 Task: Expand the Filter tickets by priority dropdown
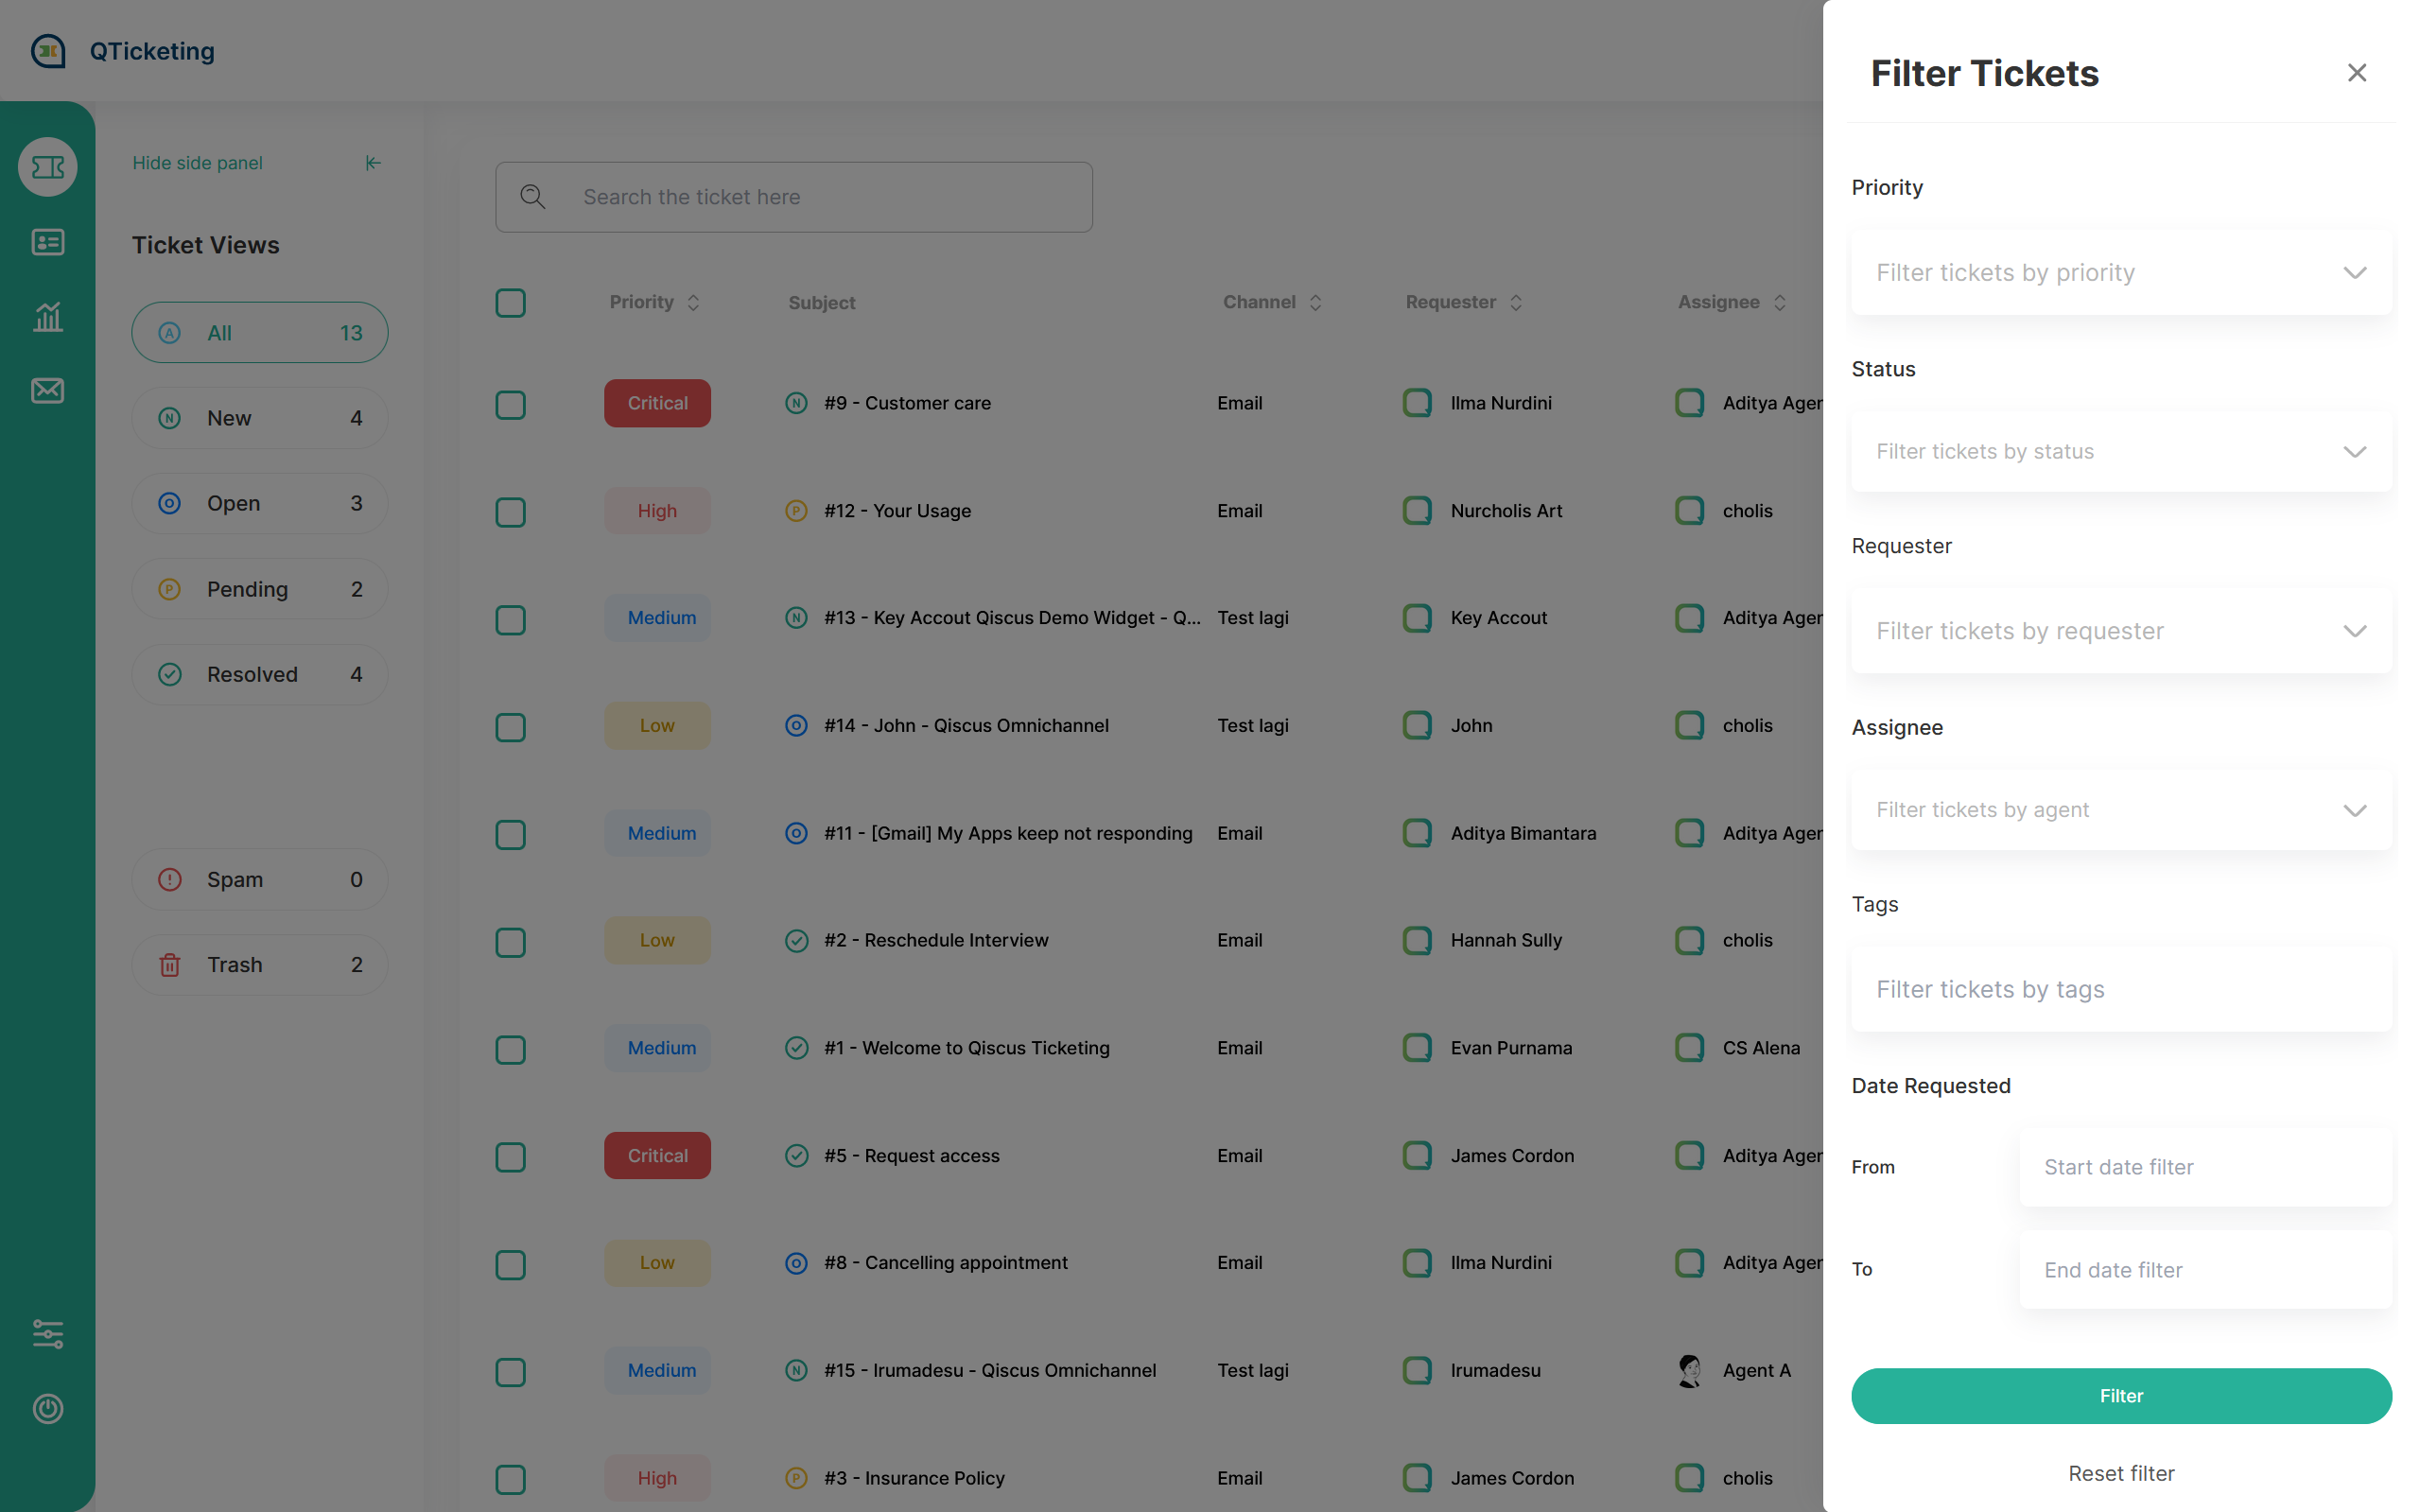(2121, 273)
